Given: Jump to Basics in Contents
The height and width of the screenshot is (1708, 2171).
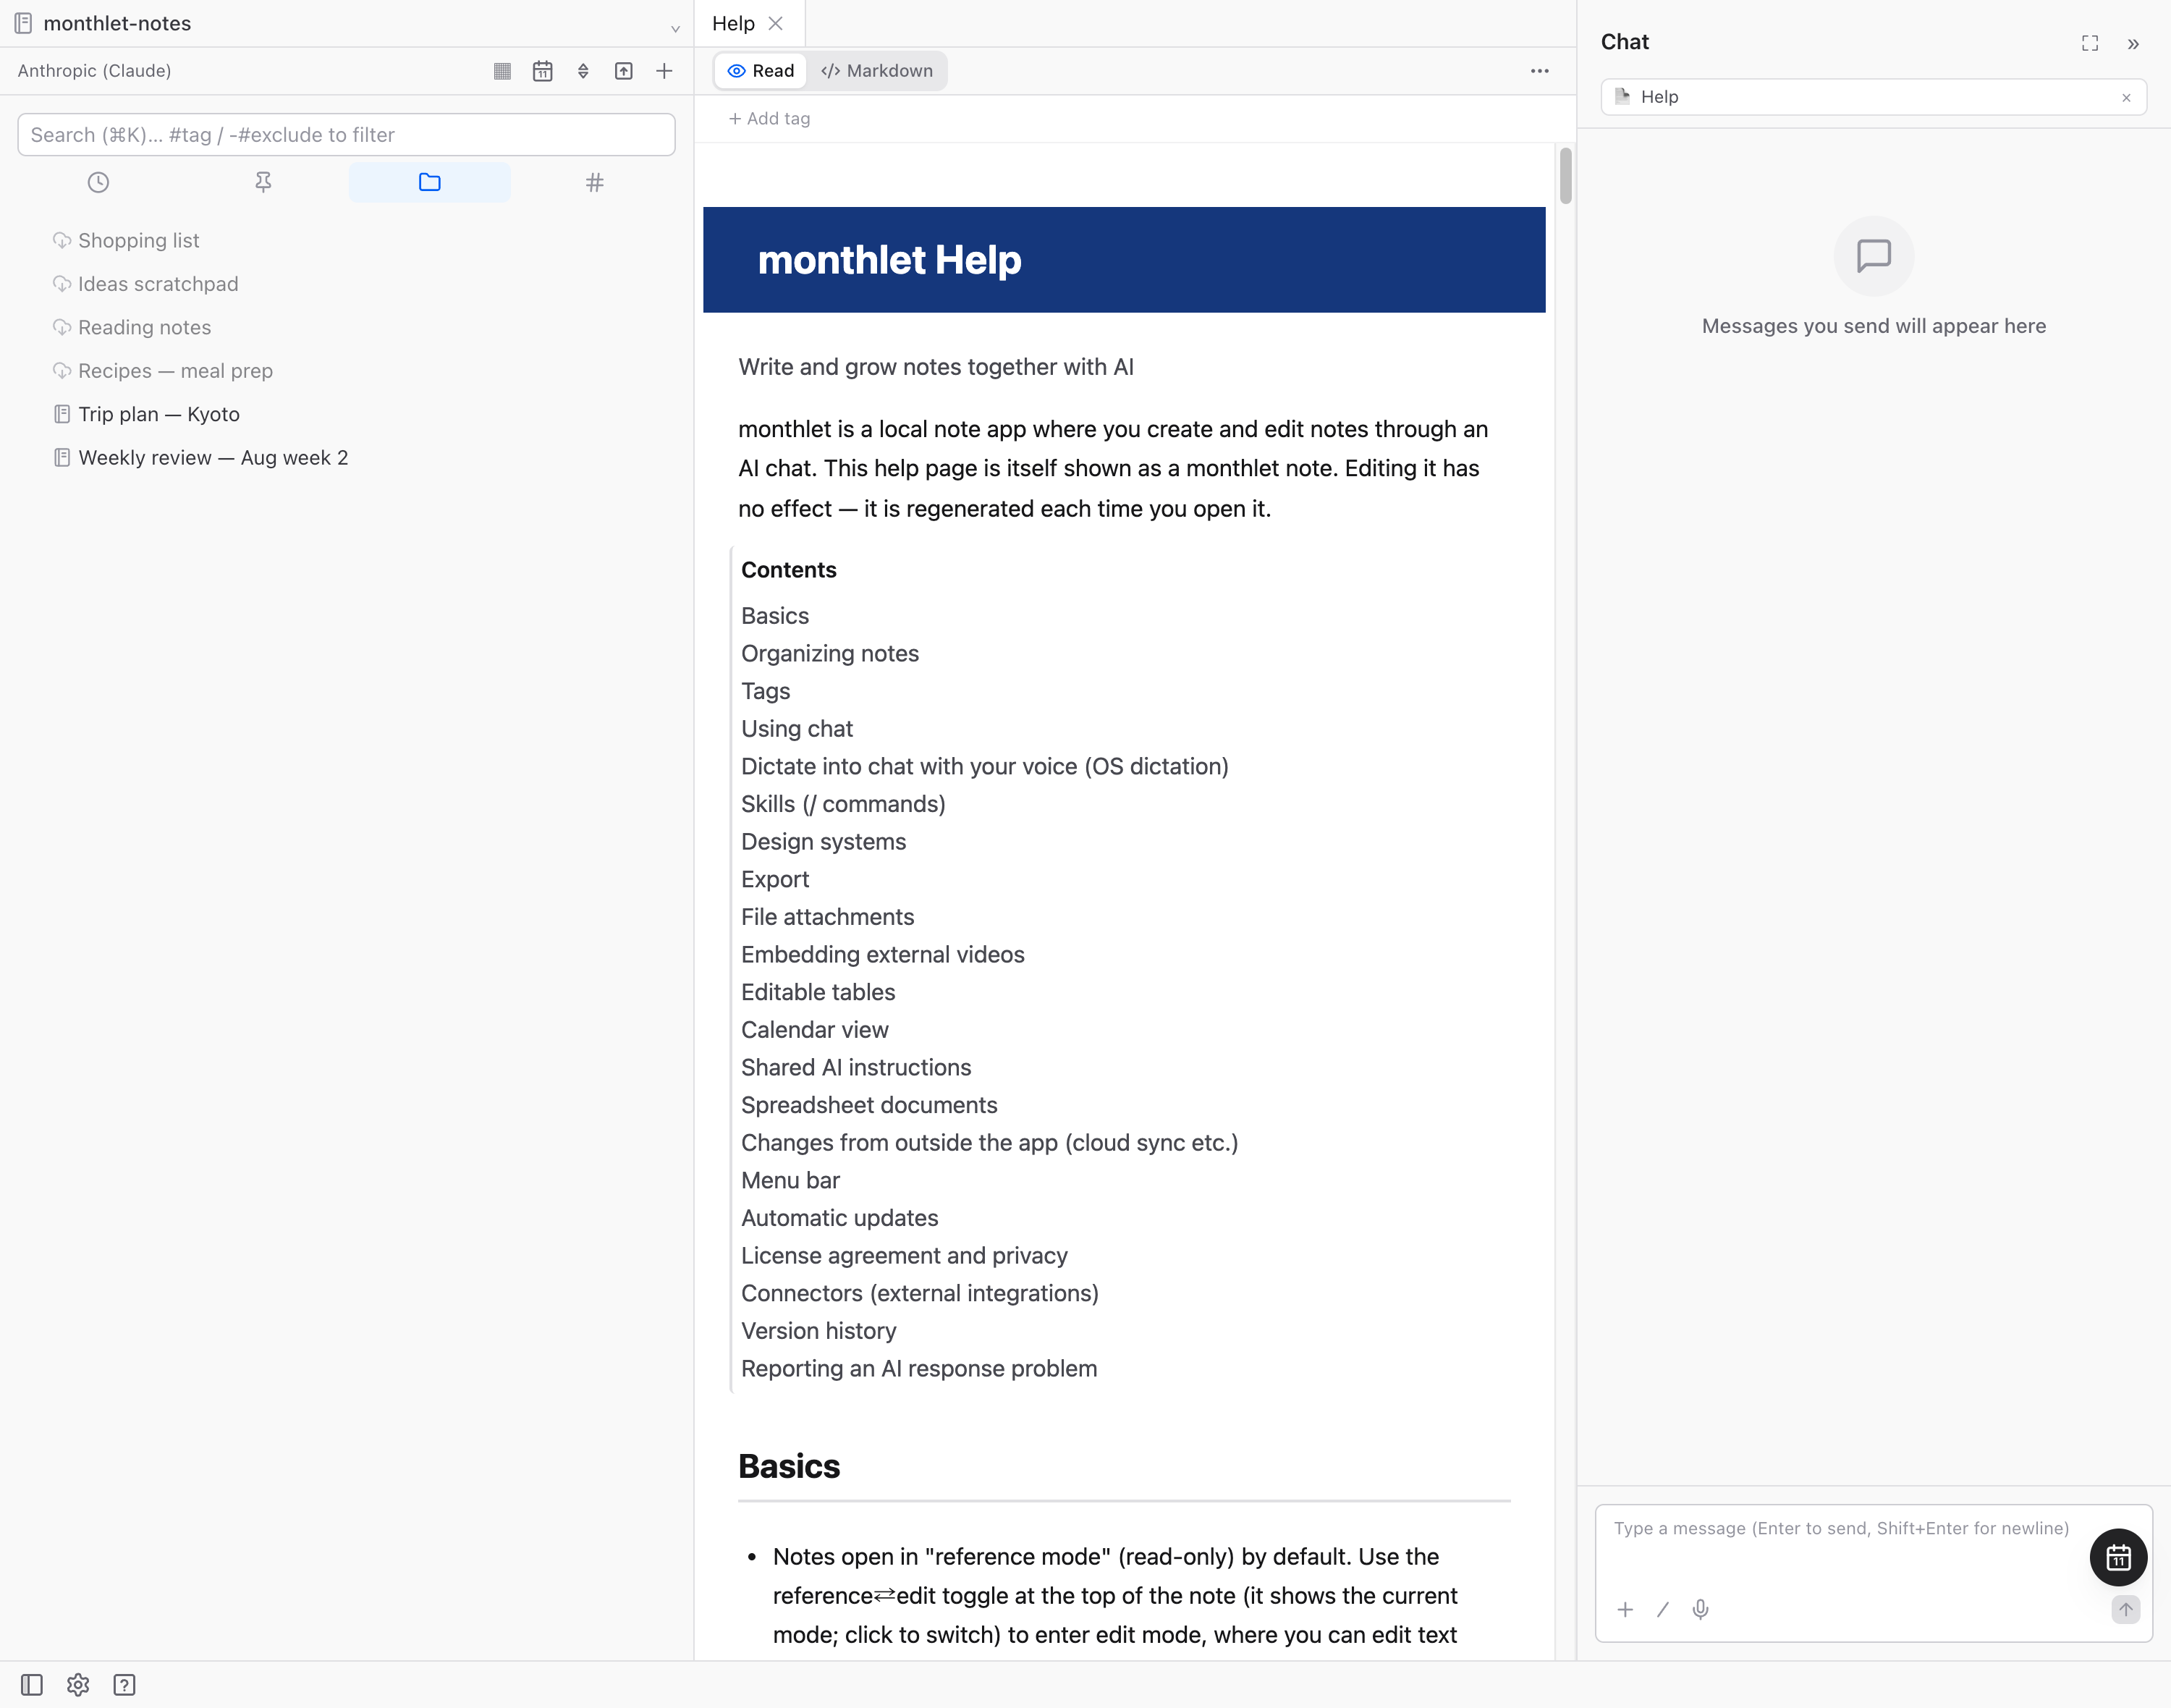Looking at the screenshot, I should click(x=775, y=616).
